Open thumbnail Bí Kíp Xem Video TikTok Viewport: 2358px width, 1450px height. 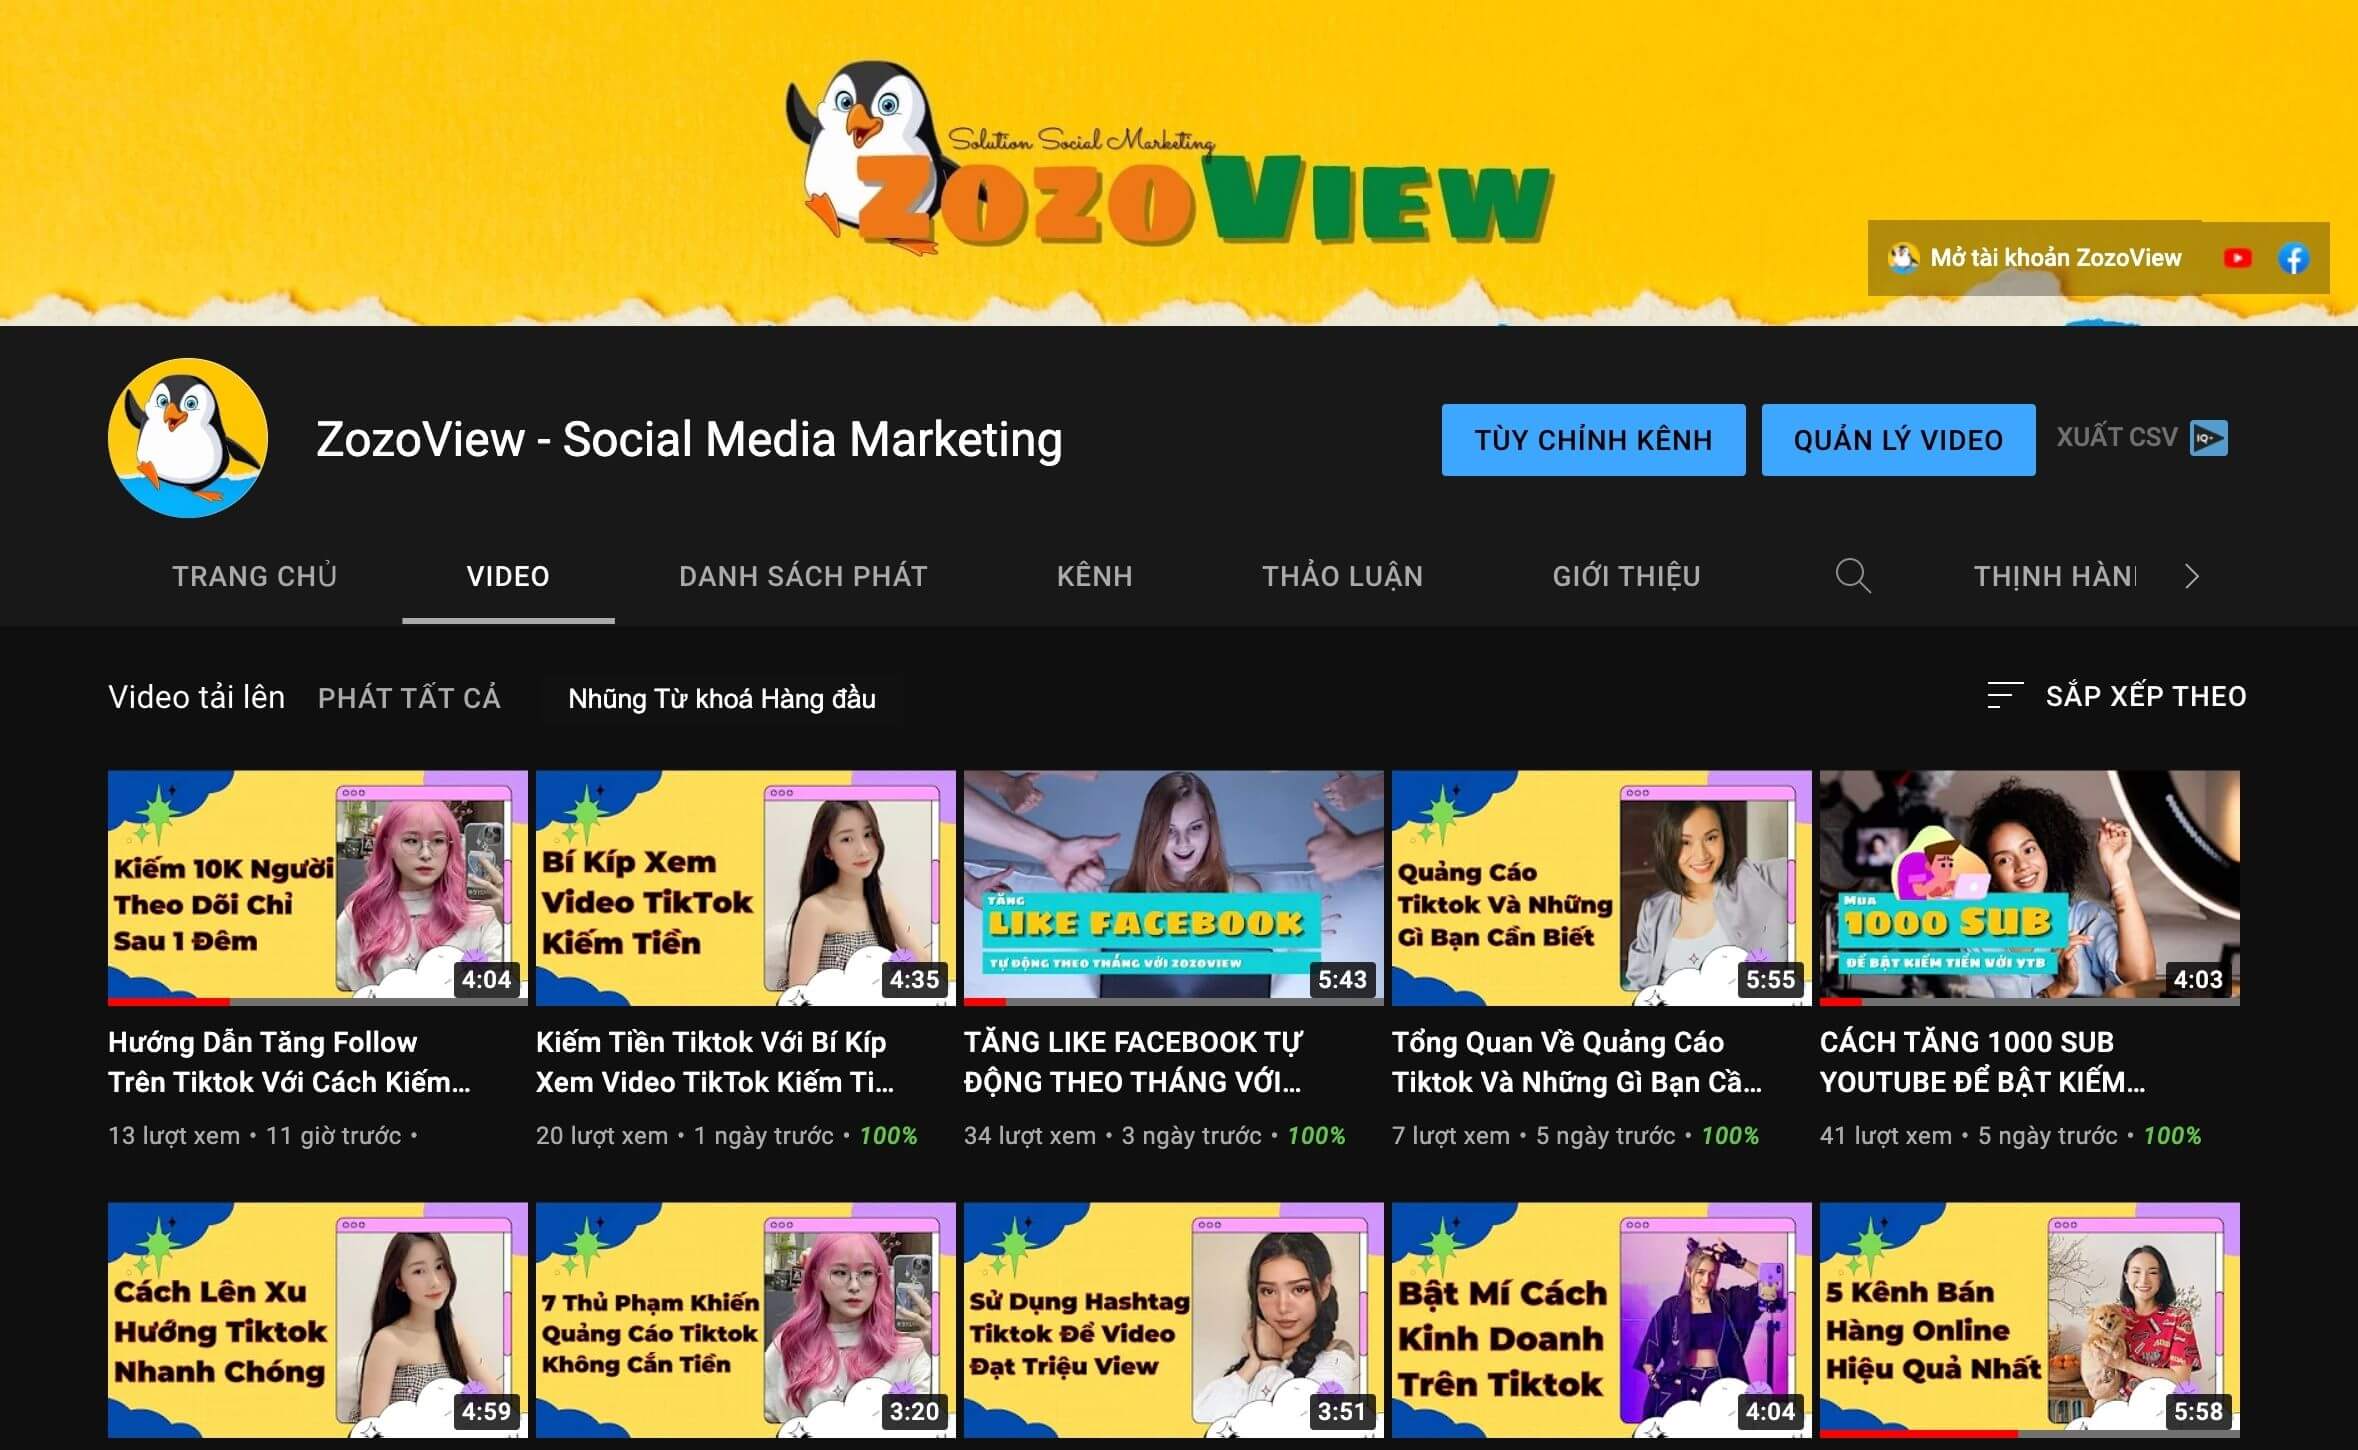point(746,888)
